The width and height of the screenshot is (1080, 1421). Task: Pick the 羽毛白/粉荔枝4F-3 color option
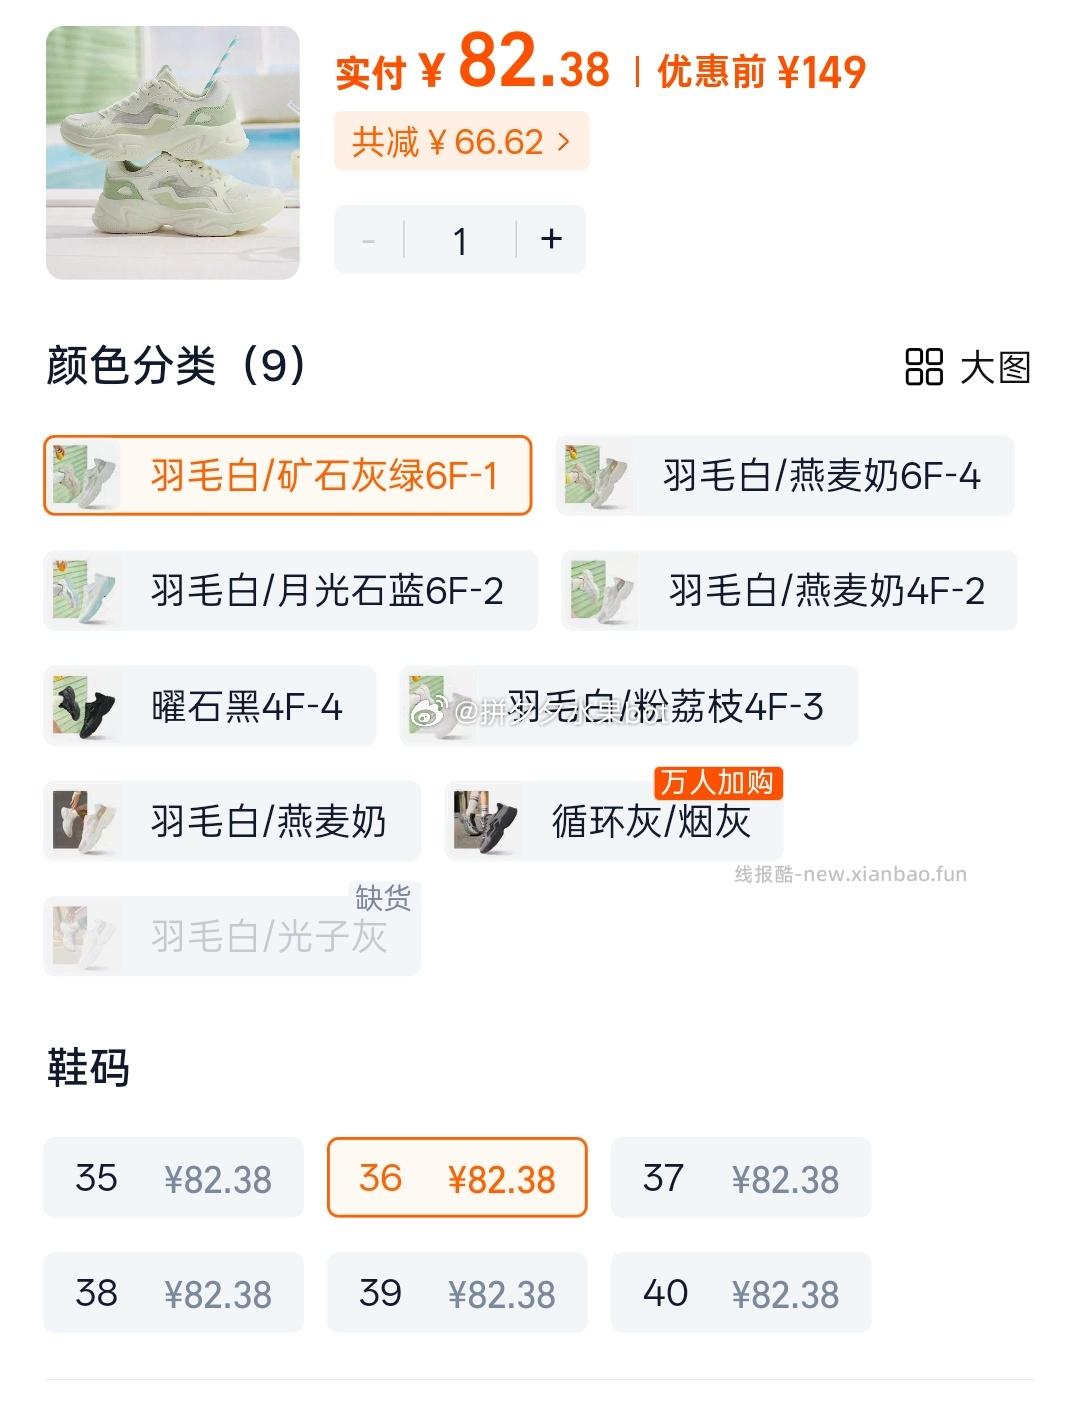629,706
